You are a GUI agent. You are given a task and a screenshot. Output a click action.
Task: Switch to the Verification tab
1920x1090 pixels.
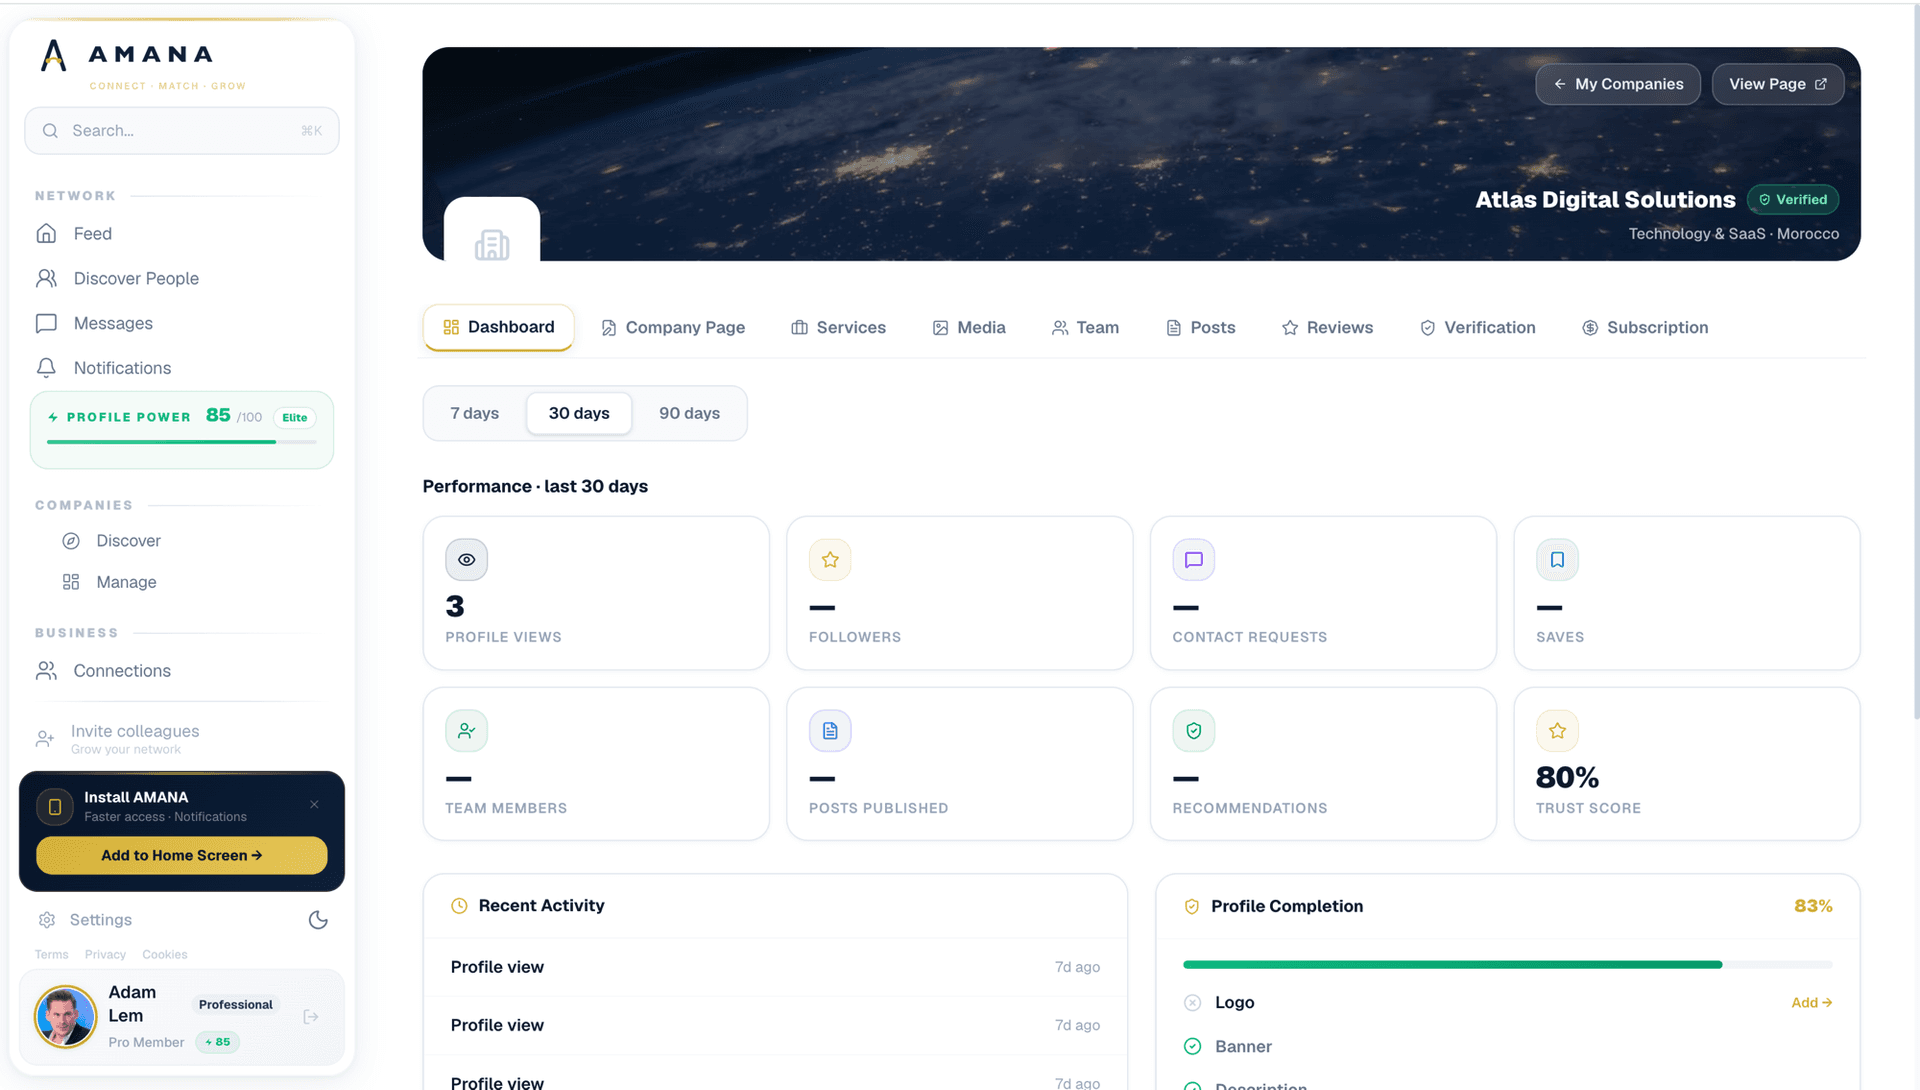click(1477, 328)
